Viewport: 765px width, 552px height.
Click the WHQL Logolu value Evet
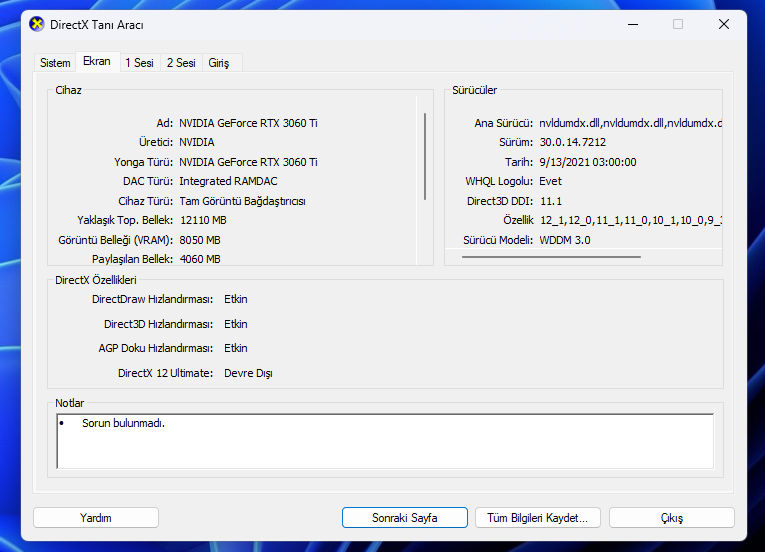(x=550, y=181)
